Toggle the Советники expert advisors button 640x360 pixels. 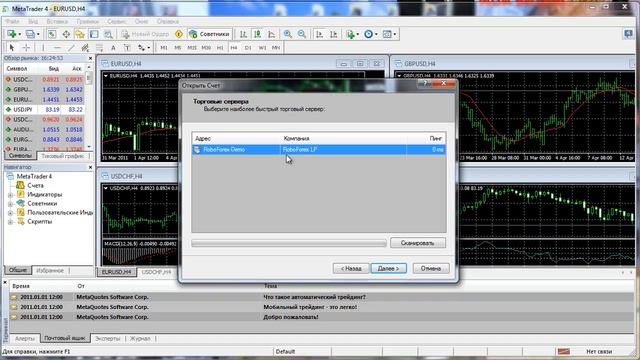click(209, 34)
